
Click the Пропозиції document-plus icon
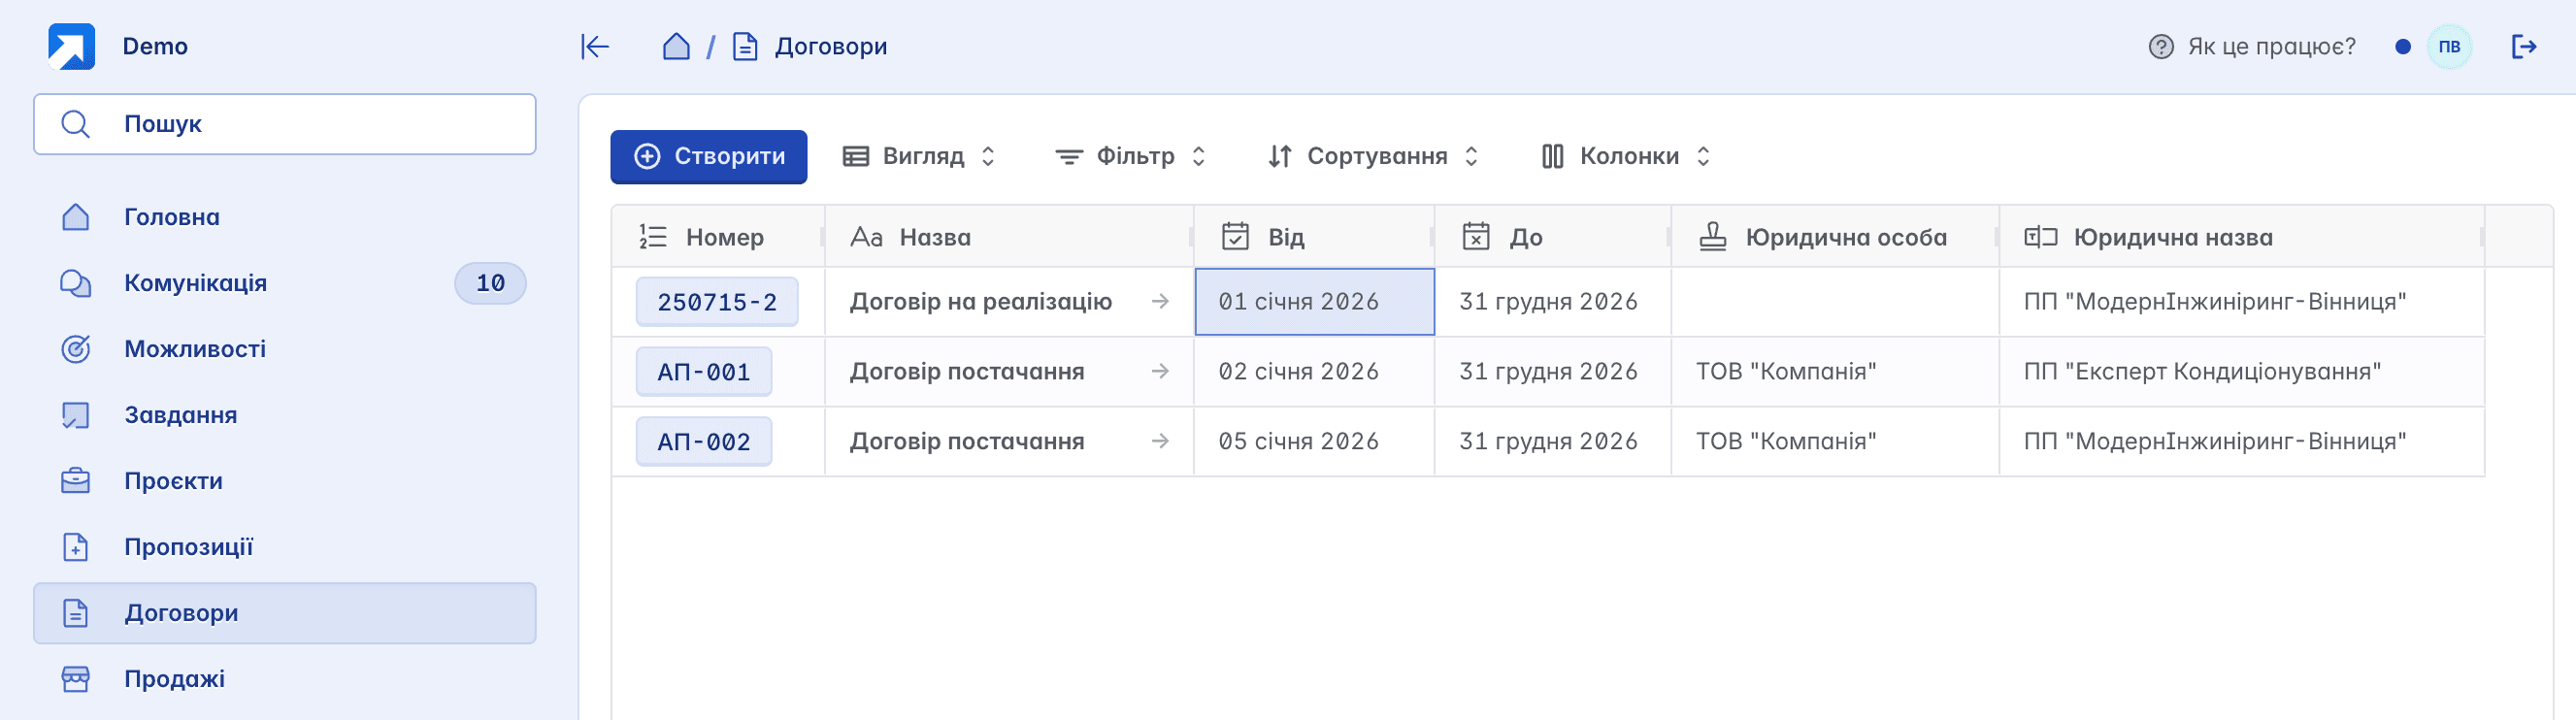pyautogui.click(x=76, y=547)
